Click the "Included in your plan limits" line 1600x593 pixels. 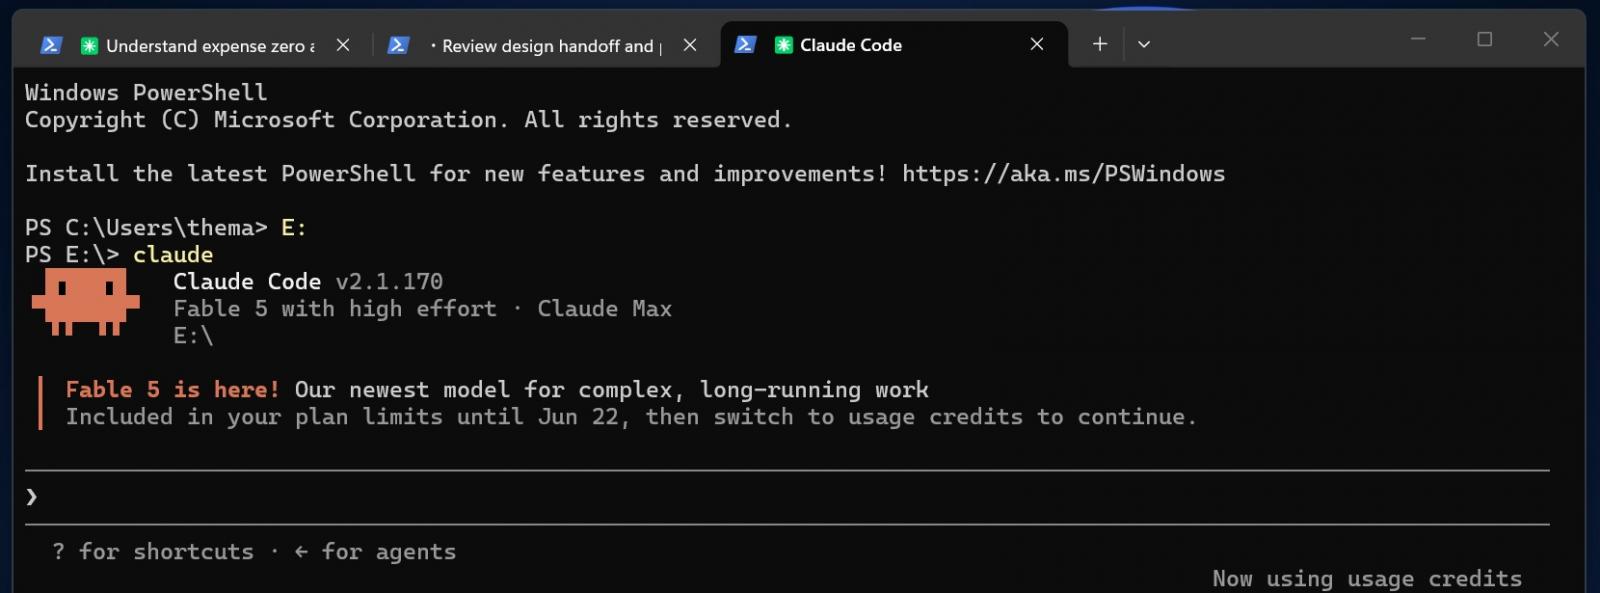(x=631, y=417)
